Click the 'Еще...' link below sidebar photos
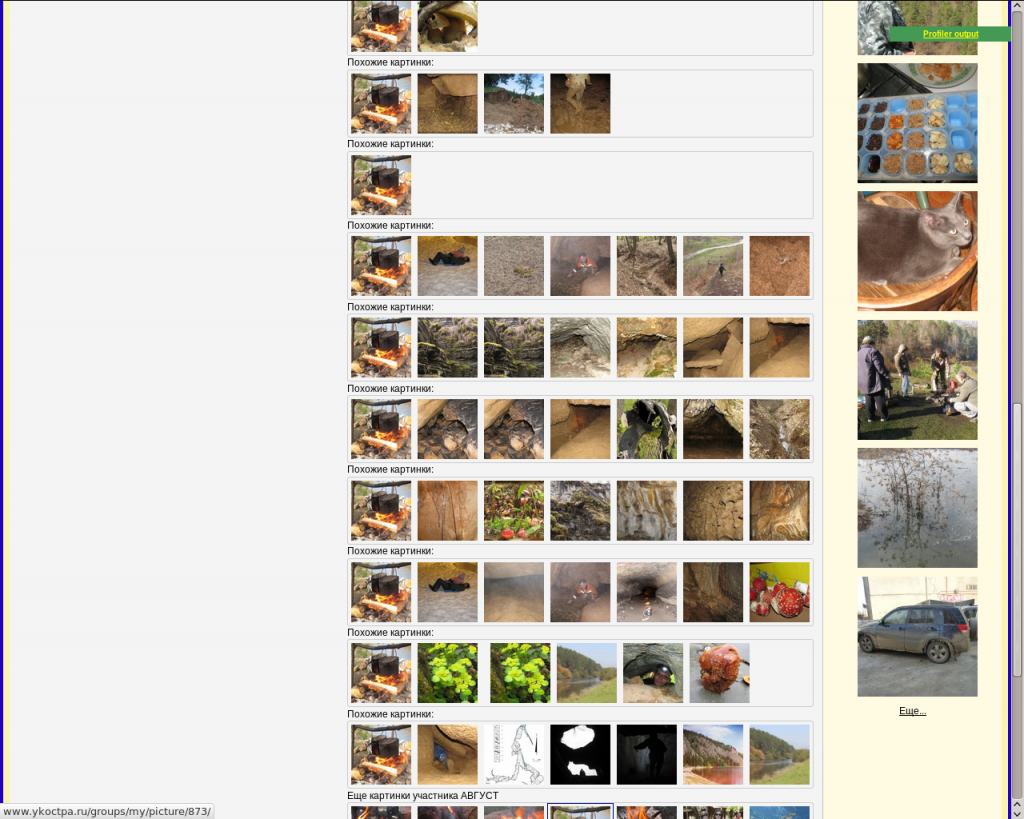This screenshot has height=819, width=1024. (912, 711)
